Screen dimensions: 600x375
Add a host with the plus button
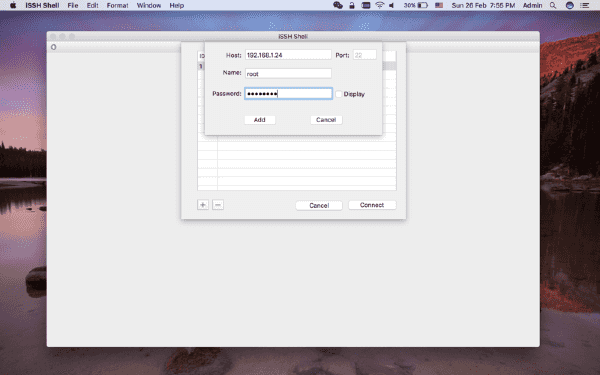coord(203,205)
